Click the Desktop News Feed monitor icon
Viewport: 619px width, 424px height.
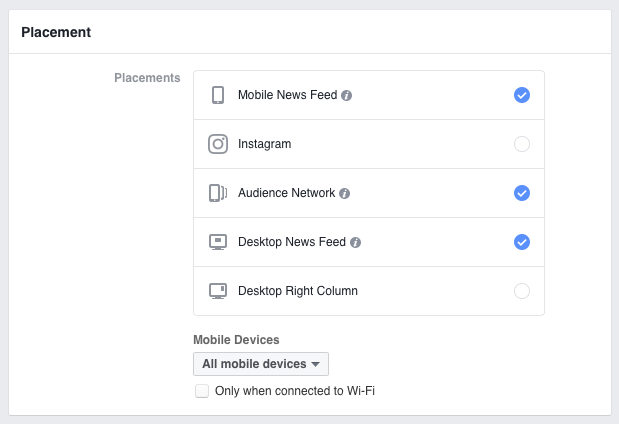tap(218, 242)
